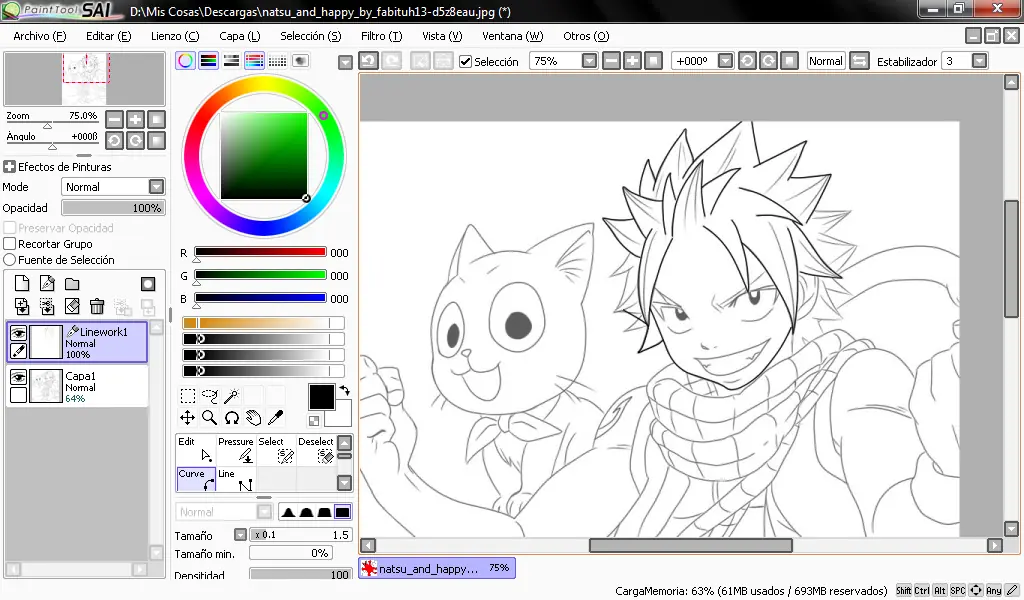Create a new linework layer
This screenshot has height=600, width=1024.
47,283
